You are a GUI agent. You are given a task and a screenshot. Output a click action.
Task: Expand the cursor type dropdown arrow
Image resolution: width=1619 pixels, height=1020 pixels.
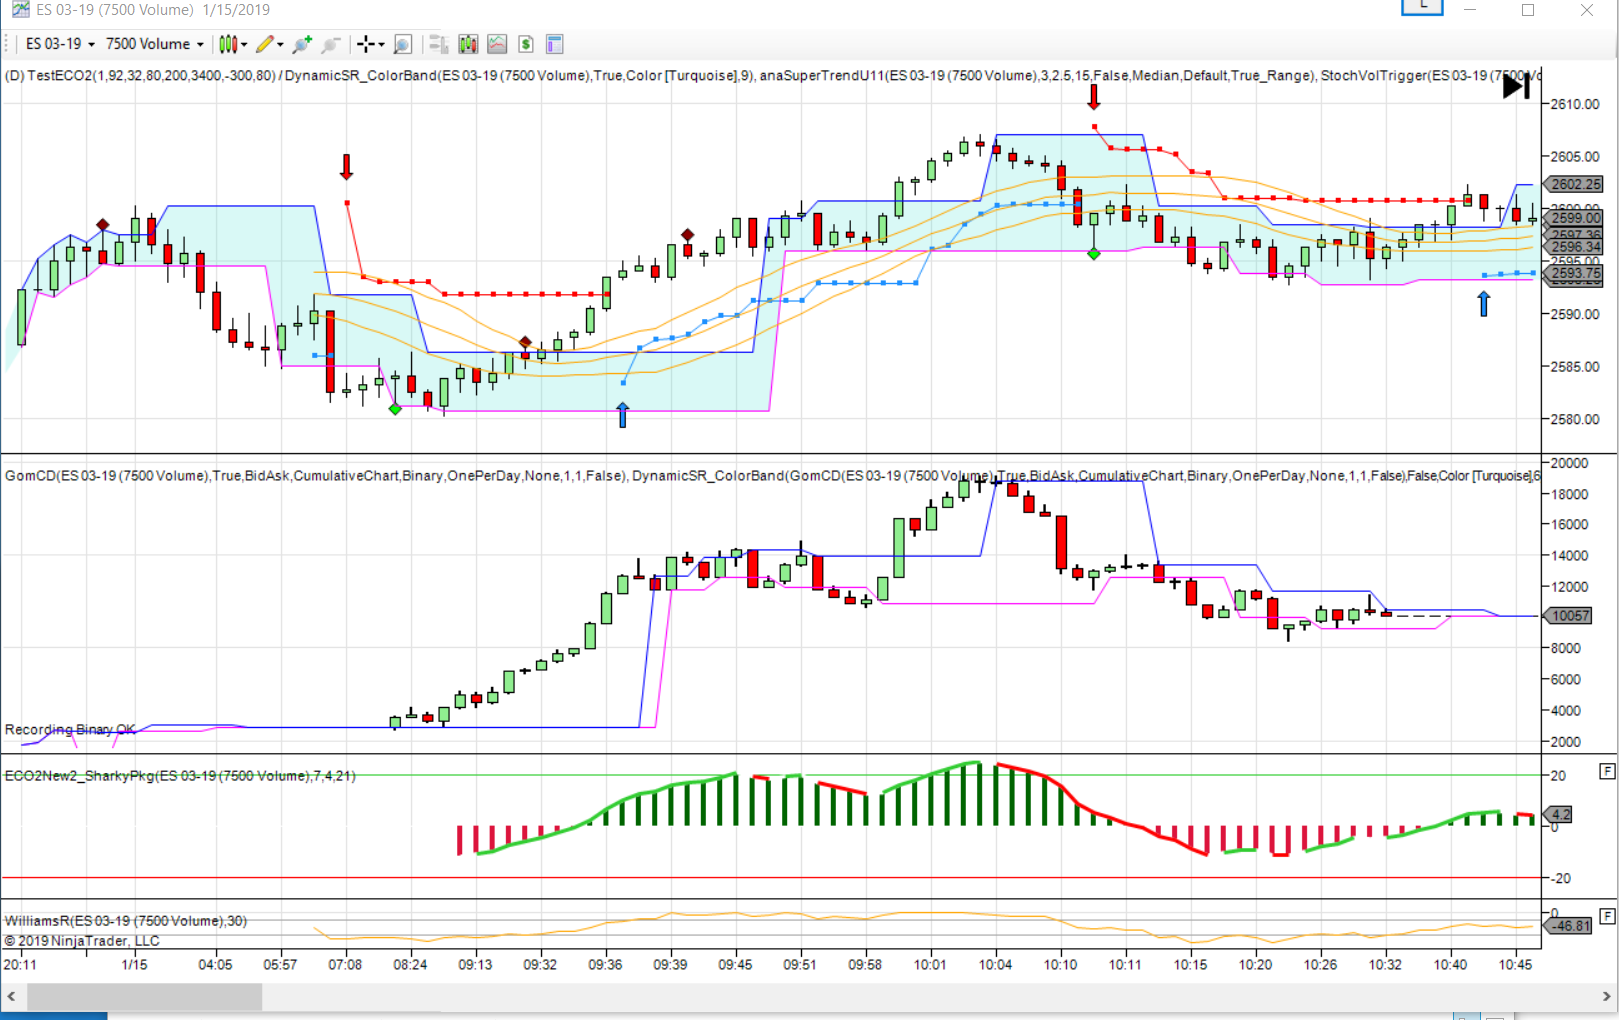382,44
